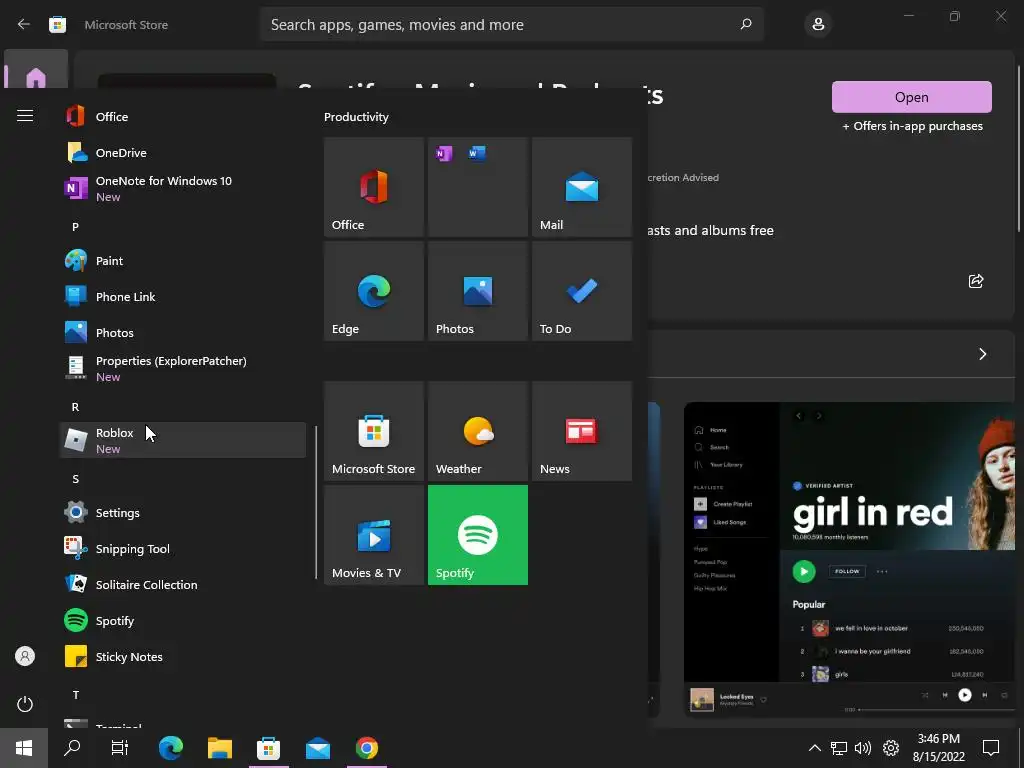Share the Spotify Store page
The width and height of the screenshot is (1024, 768).
pyautogui.click(x=976, y=281)
